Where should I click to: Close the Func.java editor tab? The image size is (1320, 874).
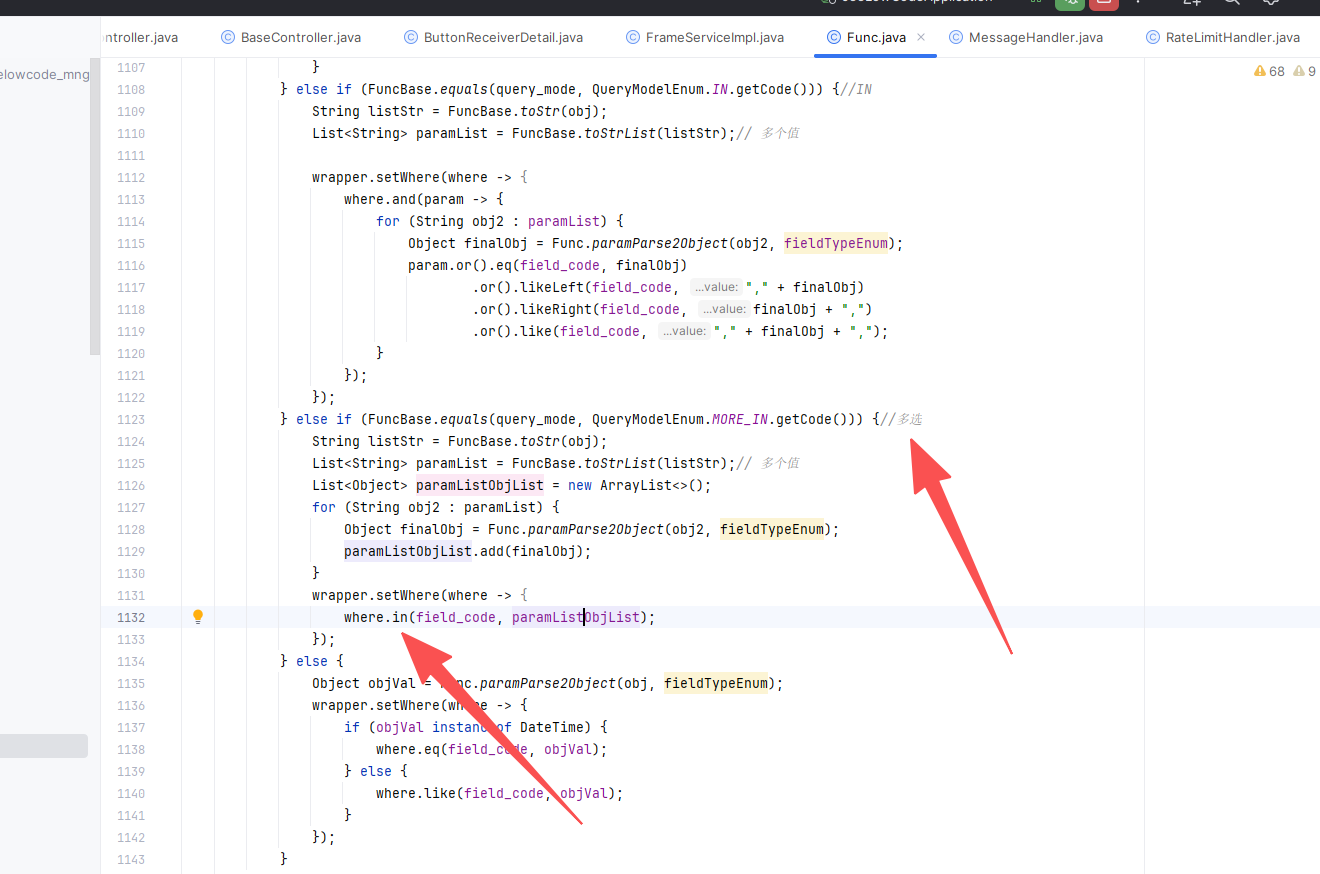coord(921,37)
